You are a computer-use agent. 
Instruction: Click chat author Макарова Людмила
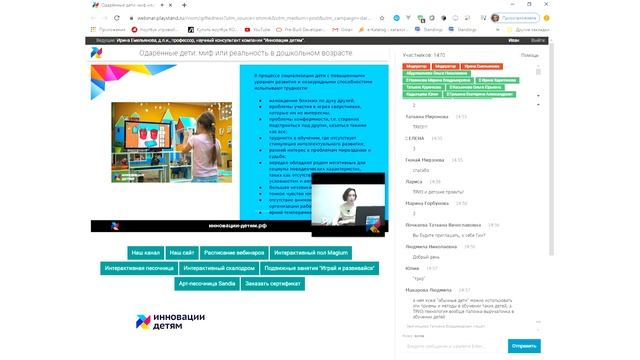click(x=429, y=290)
